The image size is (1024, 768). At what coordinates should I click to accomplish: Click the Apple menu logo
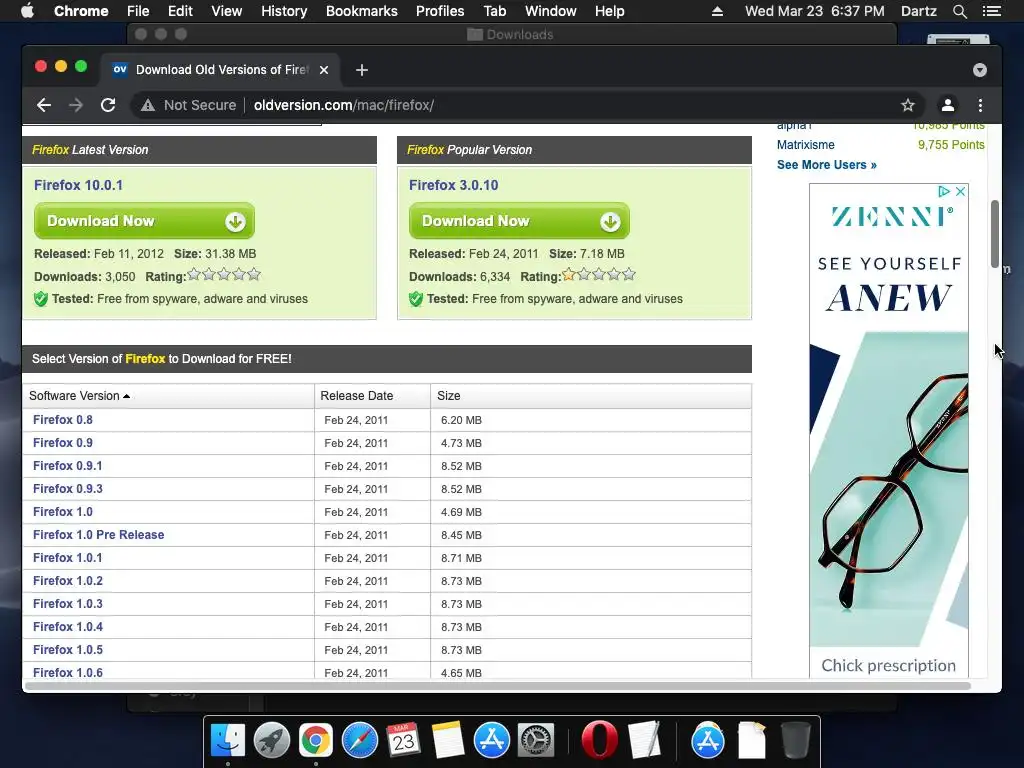[x=27, y=11]
